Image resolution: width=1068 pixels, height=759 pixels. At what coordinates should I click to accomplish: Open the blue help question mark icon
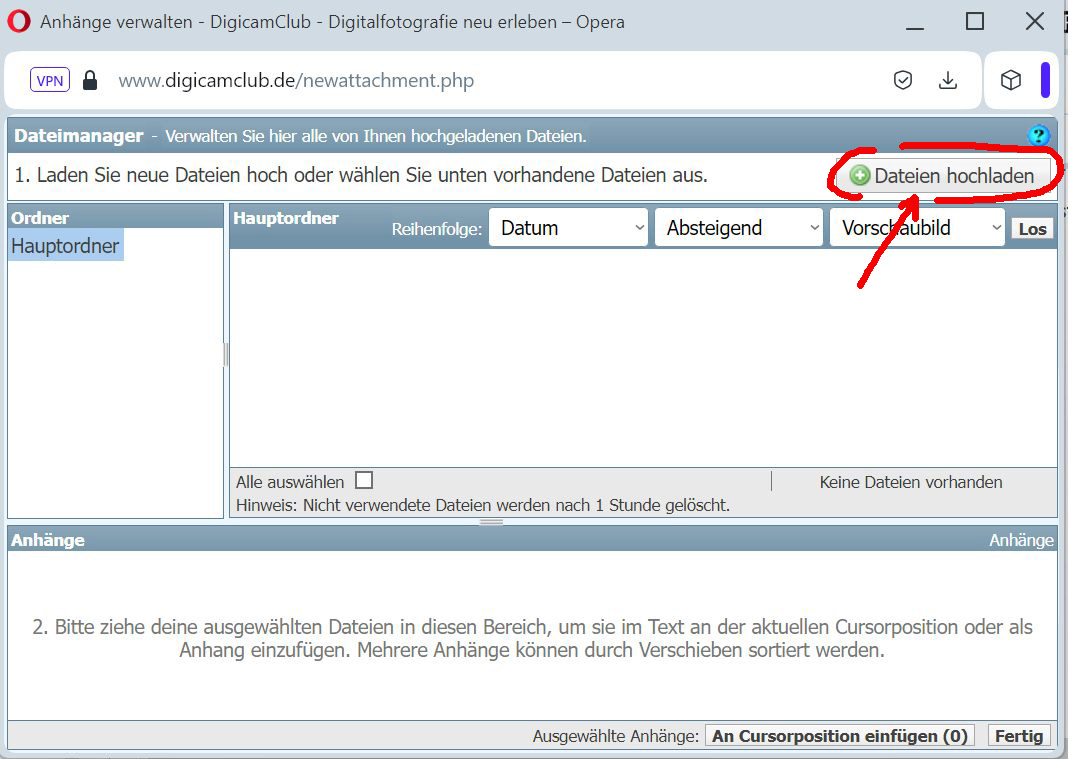(1039, 135)
